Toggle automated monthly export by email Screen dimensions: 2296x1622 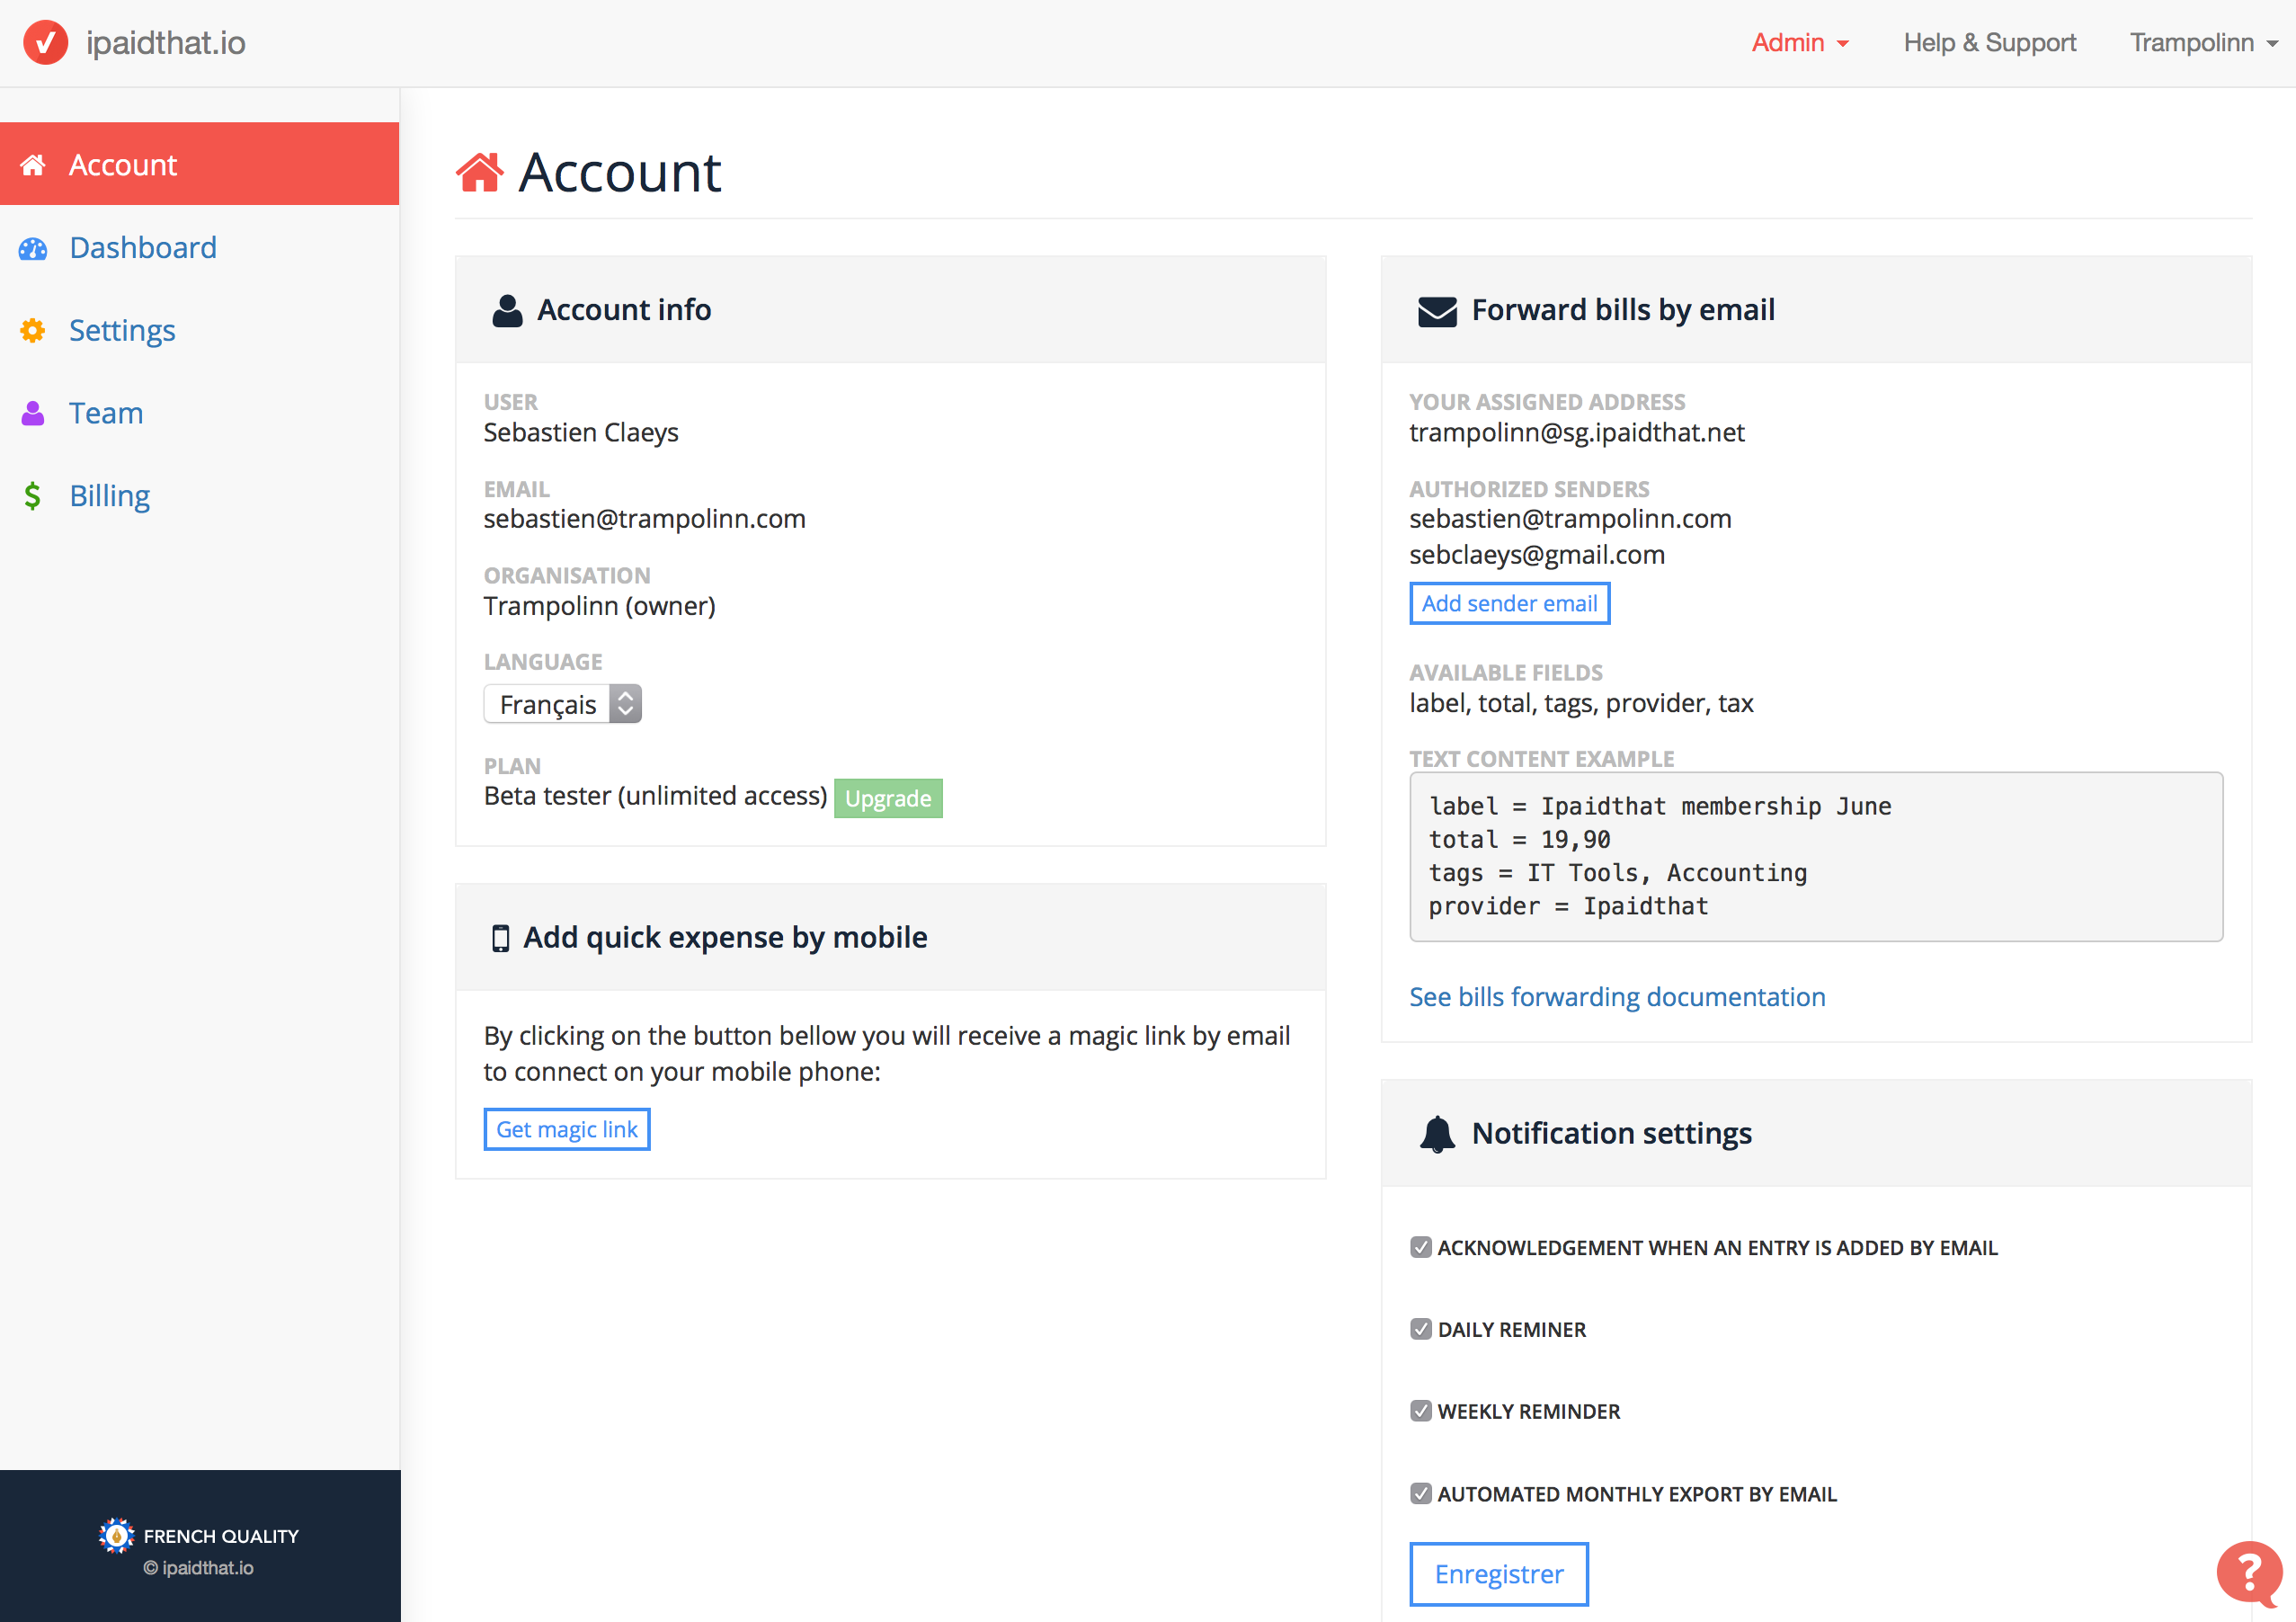pos(1420,1493)
